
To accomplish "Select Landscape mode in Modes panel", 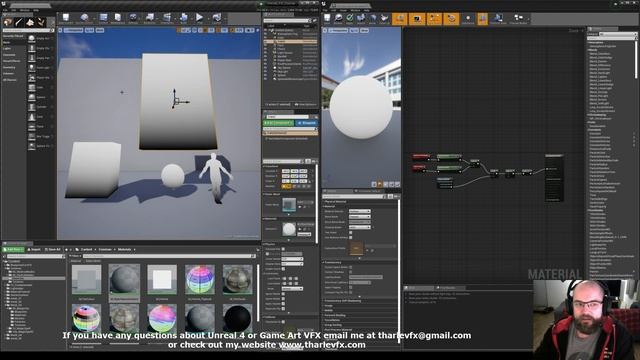I will point(30,22).
